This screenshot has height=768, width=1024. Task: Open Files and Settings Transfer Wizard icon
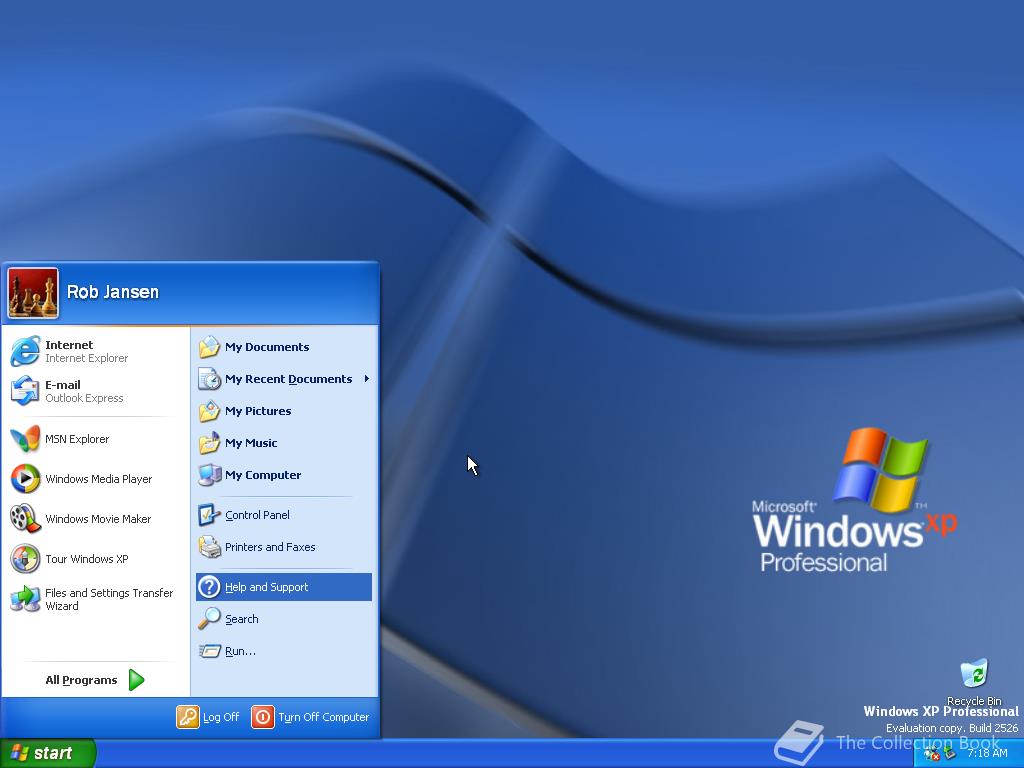(25, 599)
